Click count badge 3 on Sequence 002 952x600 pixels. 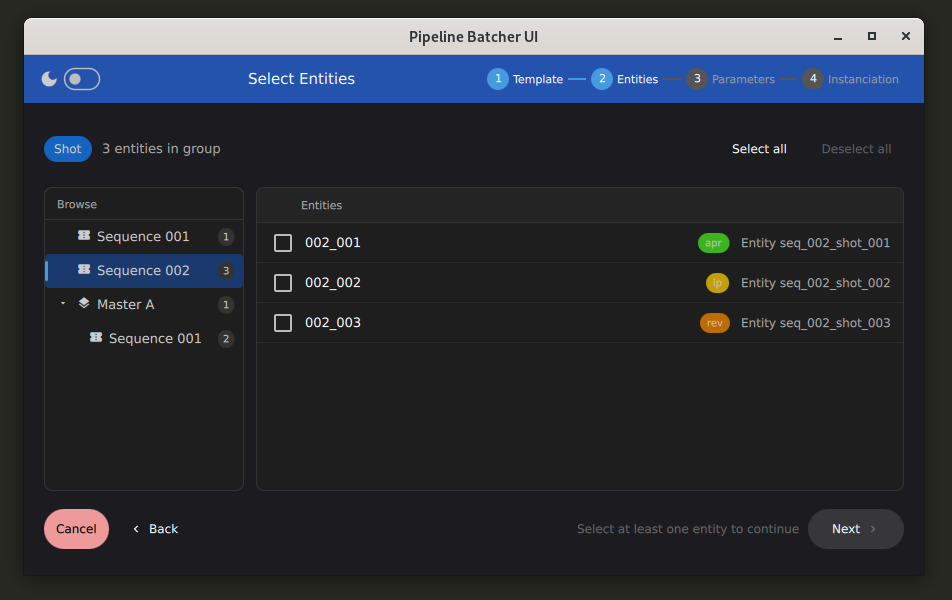pyautogui.click(x=226, y=271)
